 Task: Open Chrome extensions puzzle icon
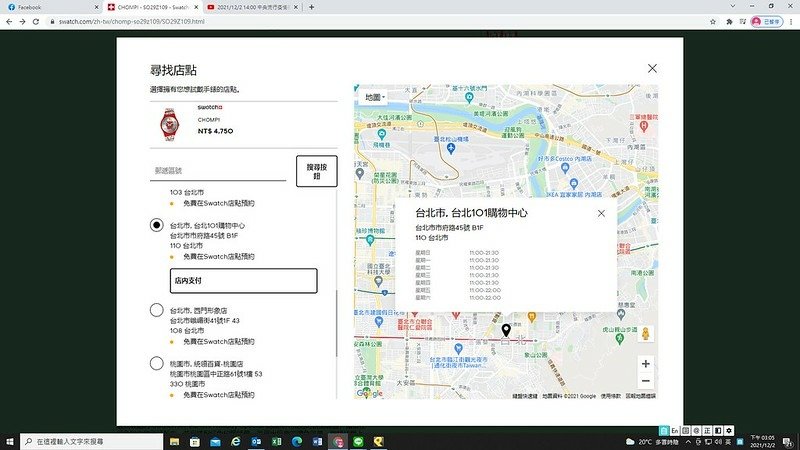[729, 21]
